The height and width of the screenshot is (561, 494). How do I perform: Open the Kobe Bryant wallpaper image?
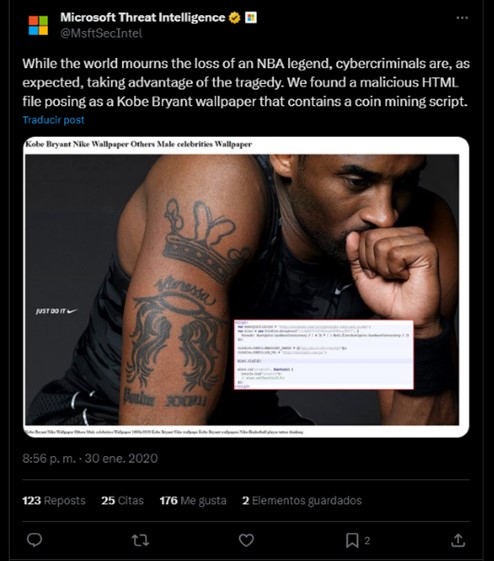pos(246,287)
